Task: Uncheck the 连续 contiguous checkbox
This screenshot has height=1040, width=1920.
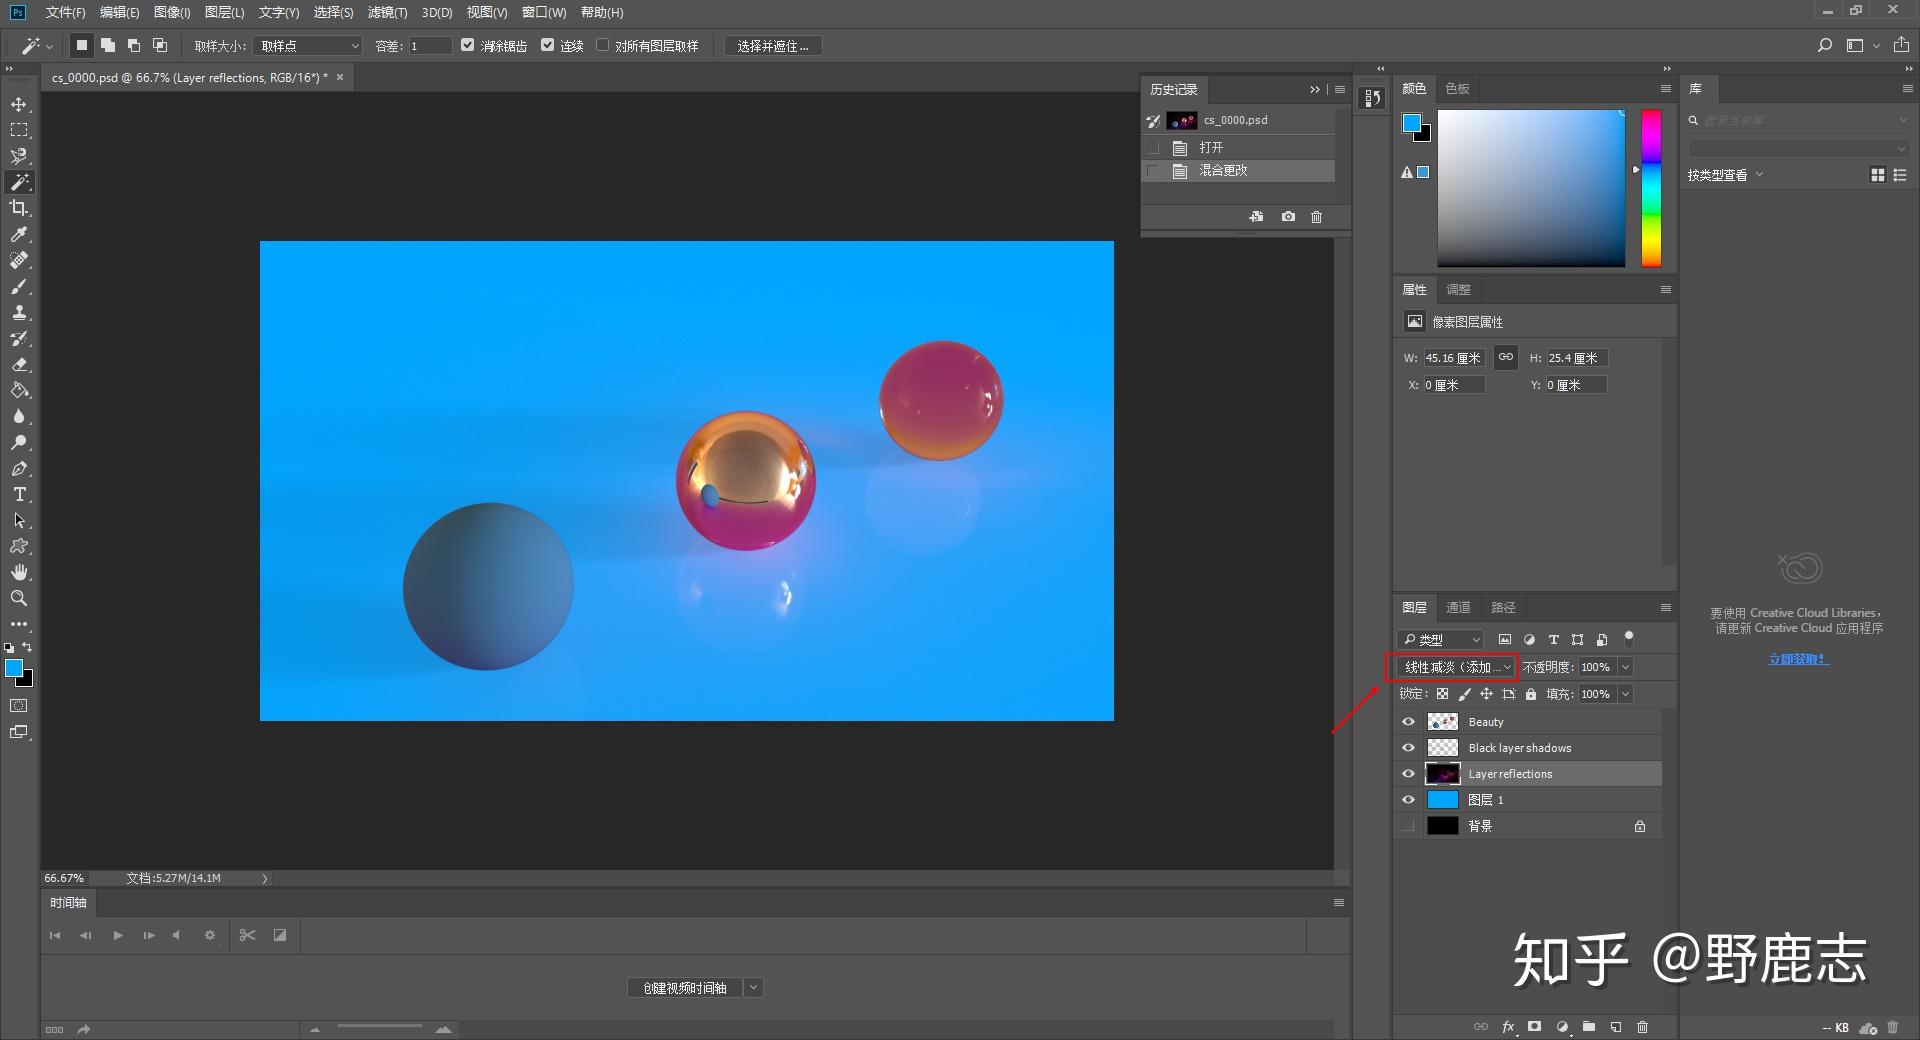Action: (548, 45)
